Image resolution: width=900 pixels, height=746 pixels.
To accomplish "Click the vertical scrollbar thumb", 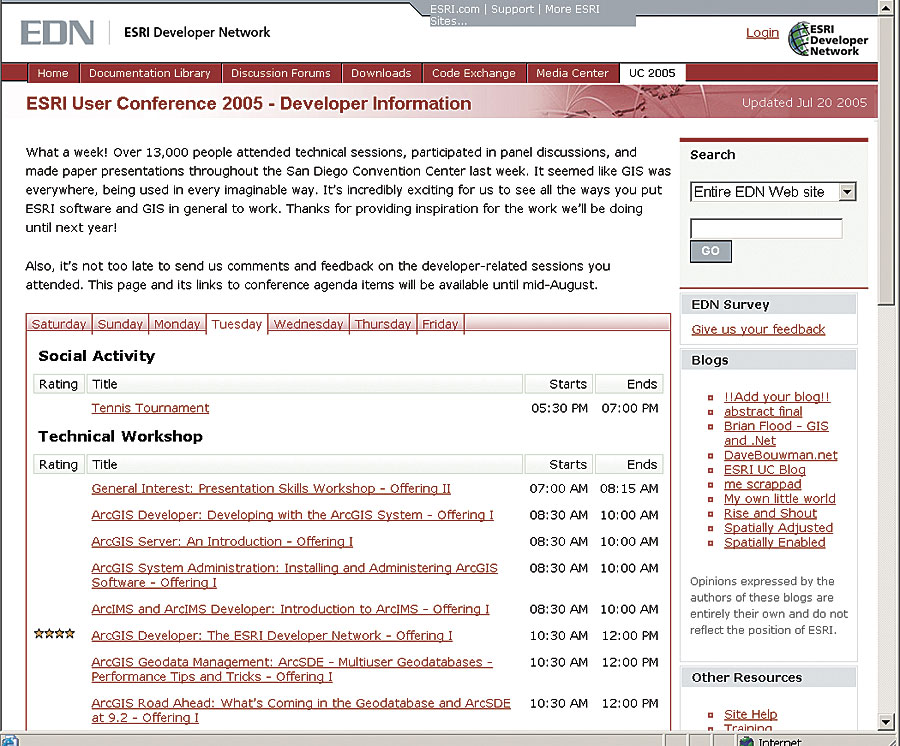I will point(886,161).
